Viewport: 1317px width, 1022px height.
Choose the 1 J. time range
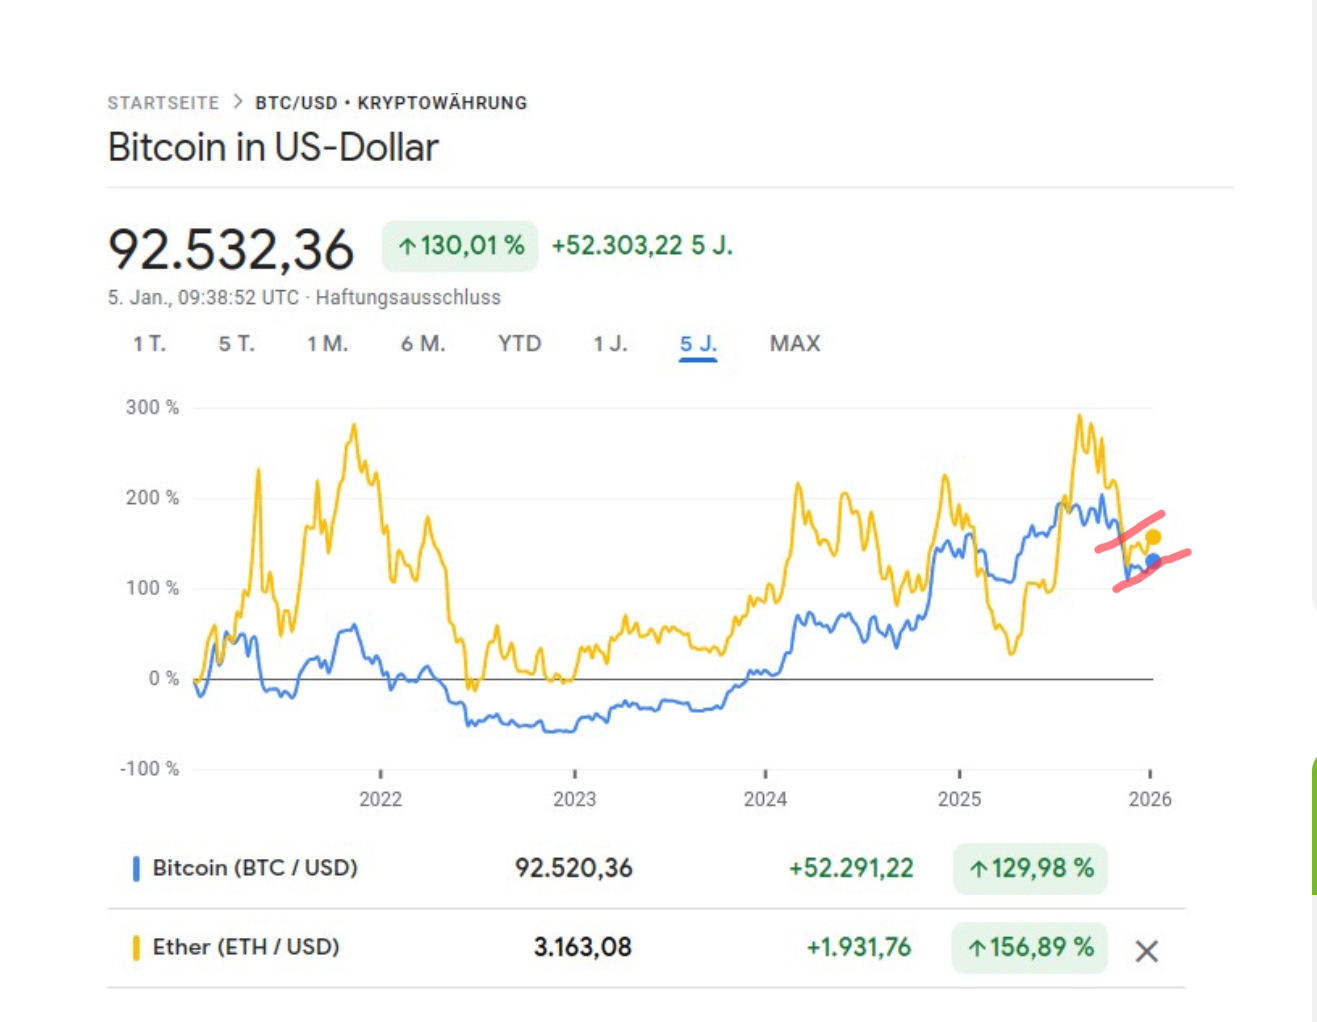[x=610, y=344]
